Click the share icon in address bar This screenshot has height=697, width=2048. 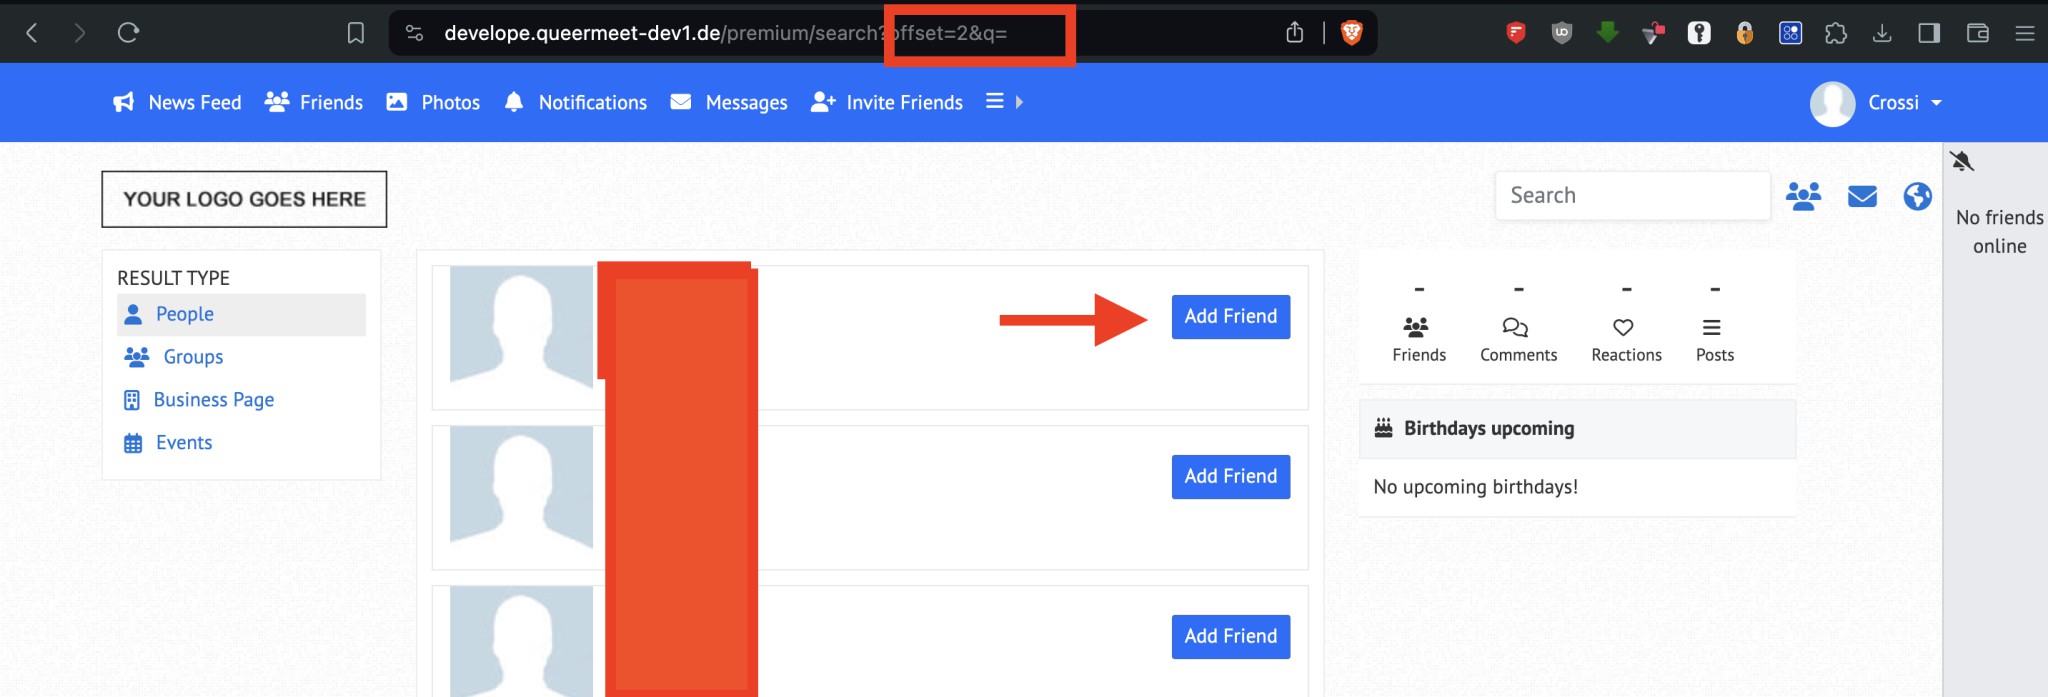1294,33
